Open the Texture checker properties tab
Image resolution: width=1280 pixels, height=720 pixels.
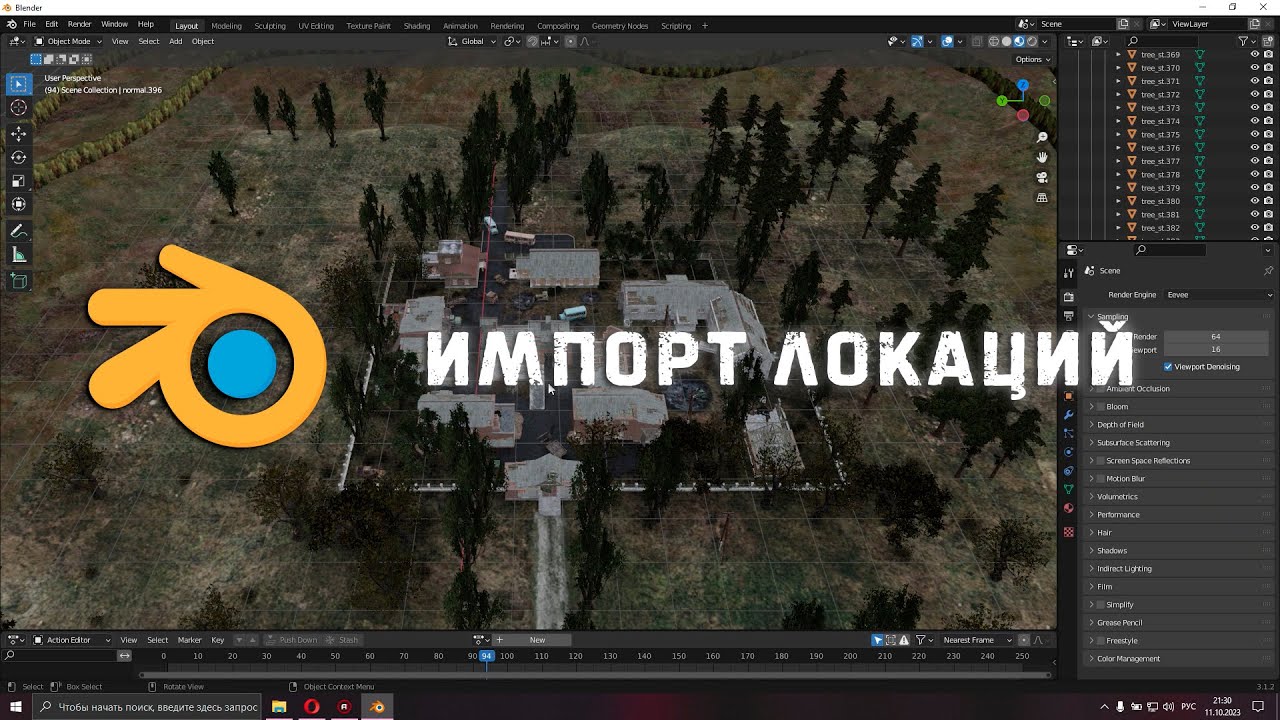pos(1068,532)
